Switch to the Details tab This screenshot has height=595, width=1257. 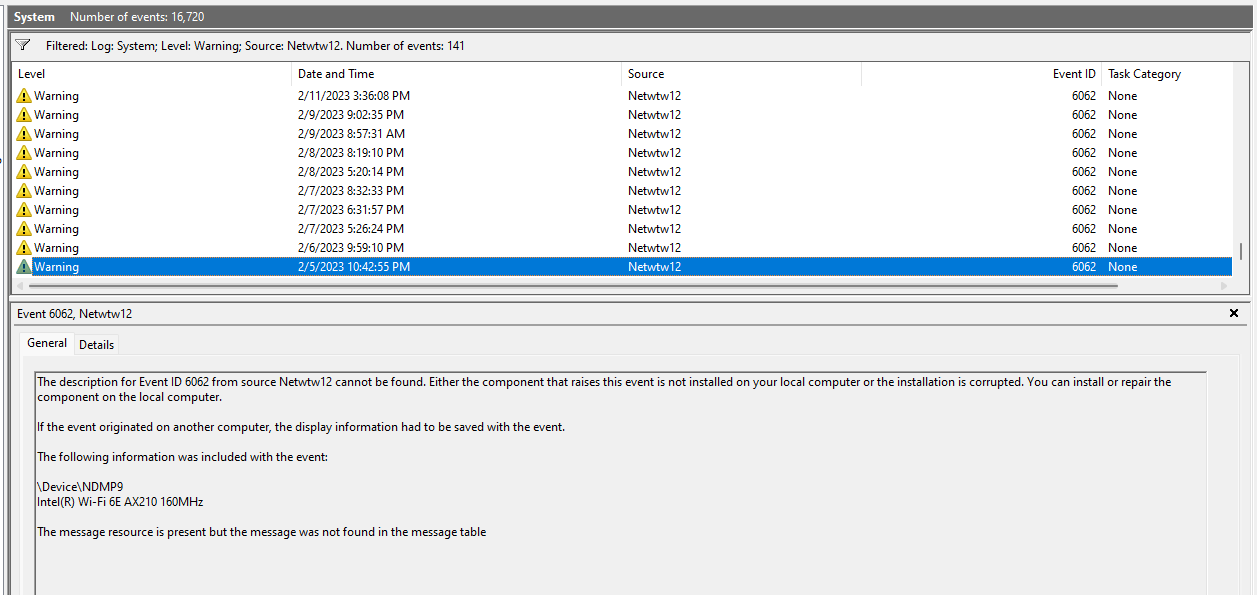pyautogui.click(x=96, y=344)
